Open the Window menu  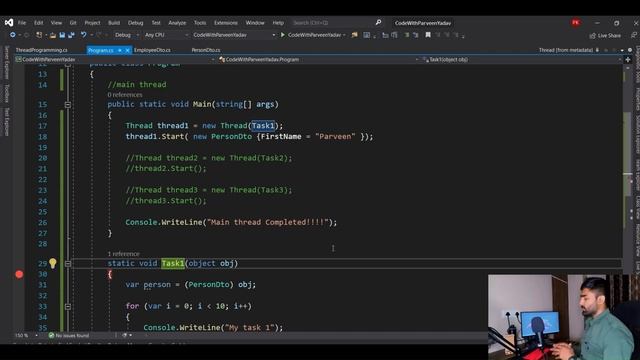tap(255, 23)
